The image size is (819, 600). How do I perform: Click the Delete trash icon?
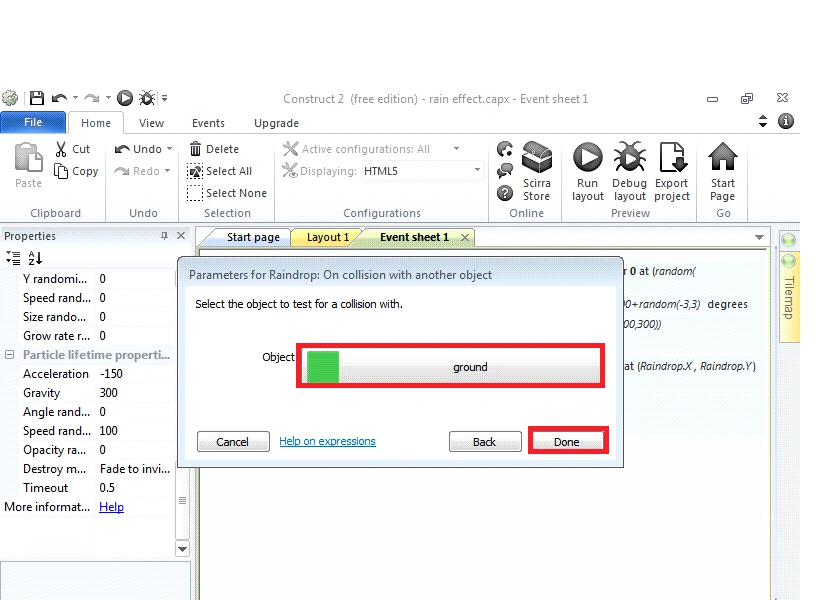pos(195,149)
